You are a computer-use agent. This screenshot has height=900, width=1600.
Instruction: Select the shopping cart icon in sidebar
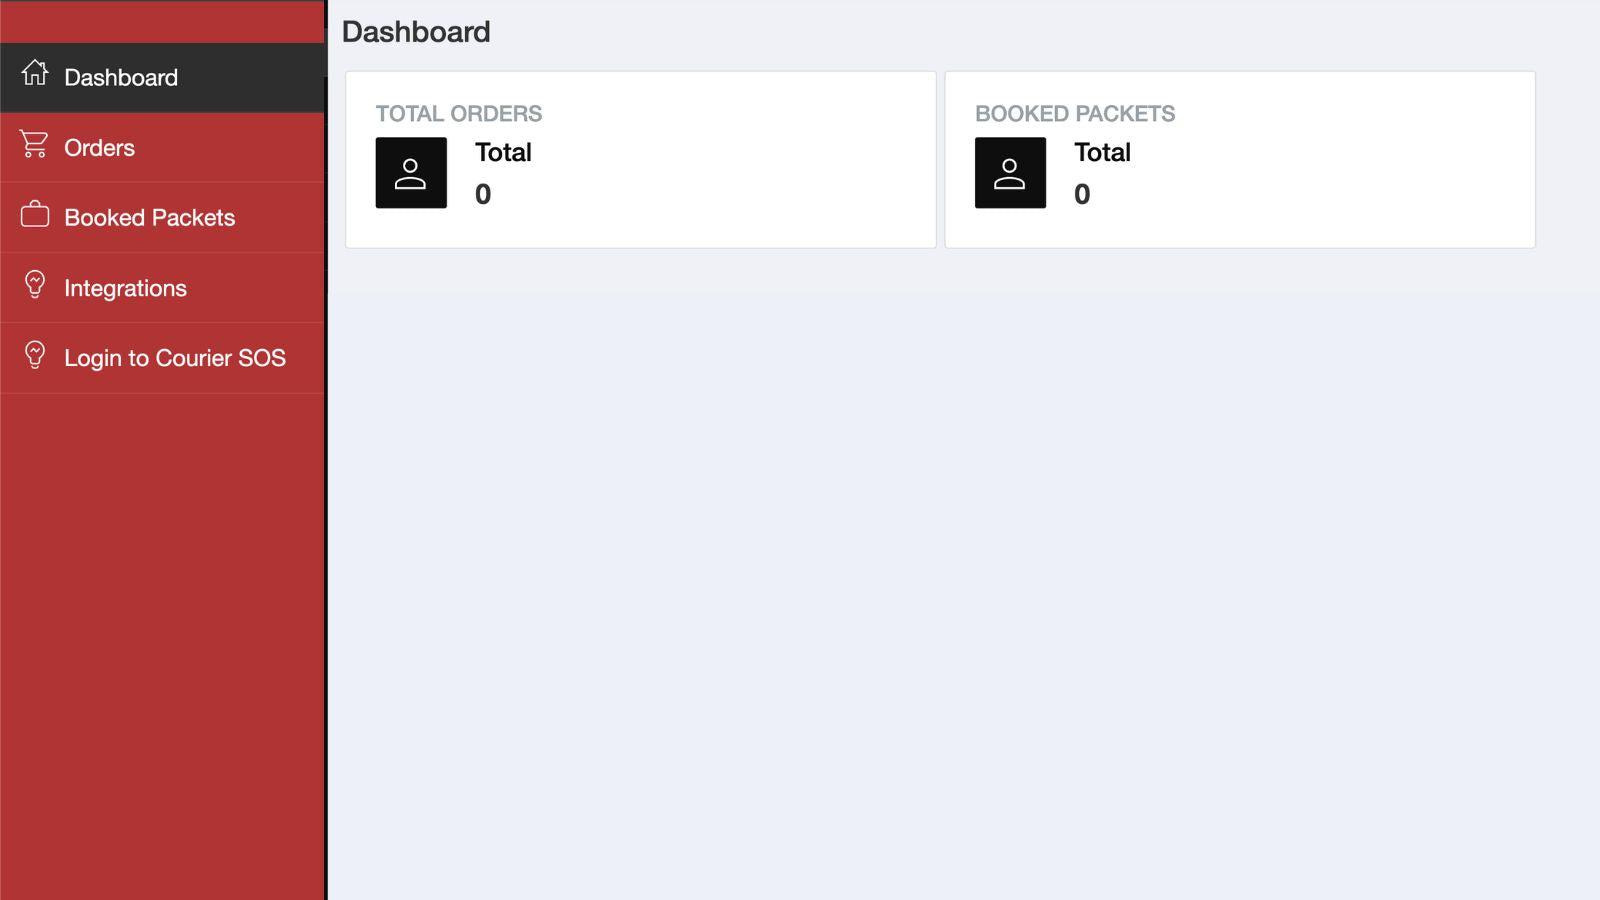click(x=35, y=144)
